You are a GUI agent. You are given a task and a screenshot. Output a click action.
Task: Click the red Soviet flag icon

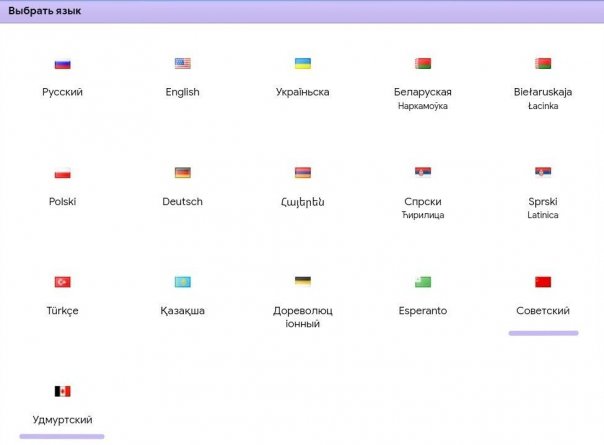pyautogui.click(x=543, y=282)
